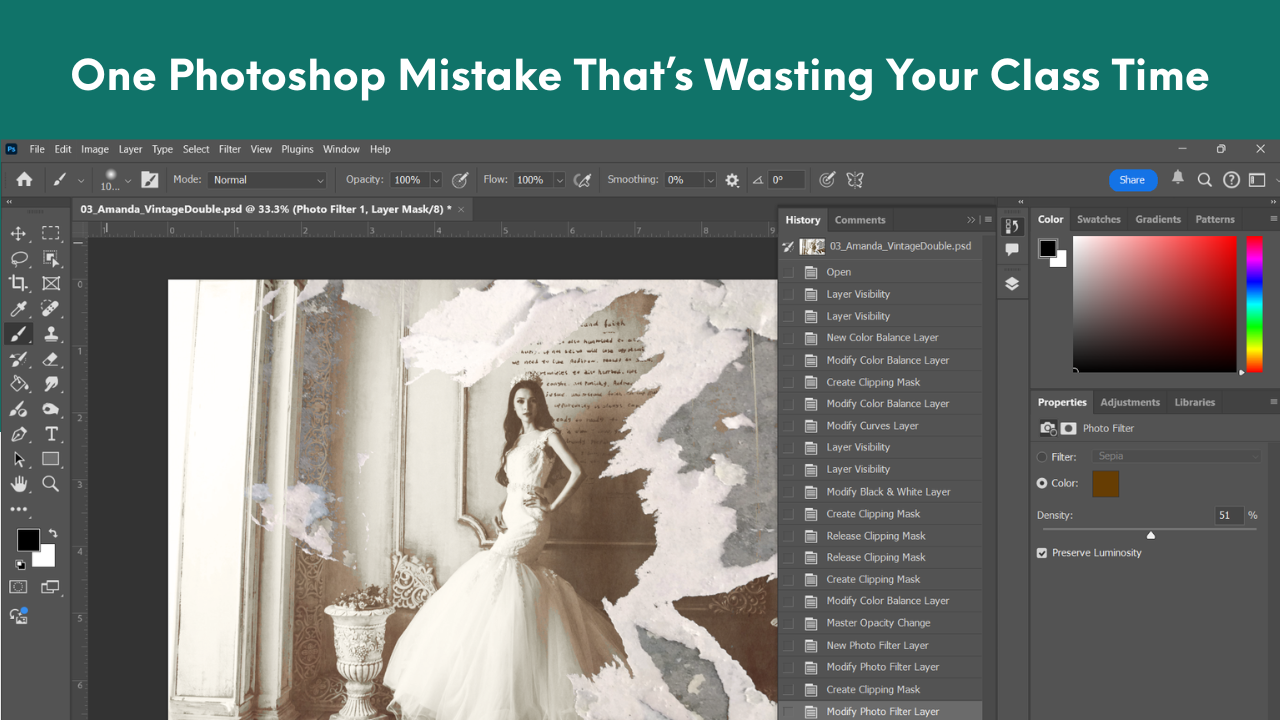Open the Filter menu
The height and width of the screenshot is (720, 1280).
229,149
